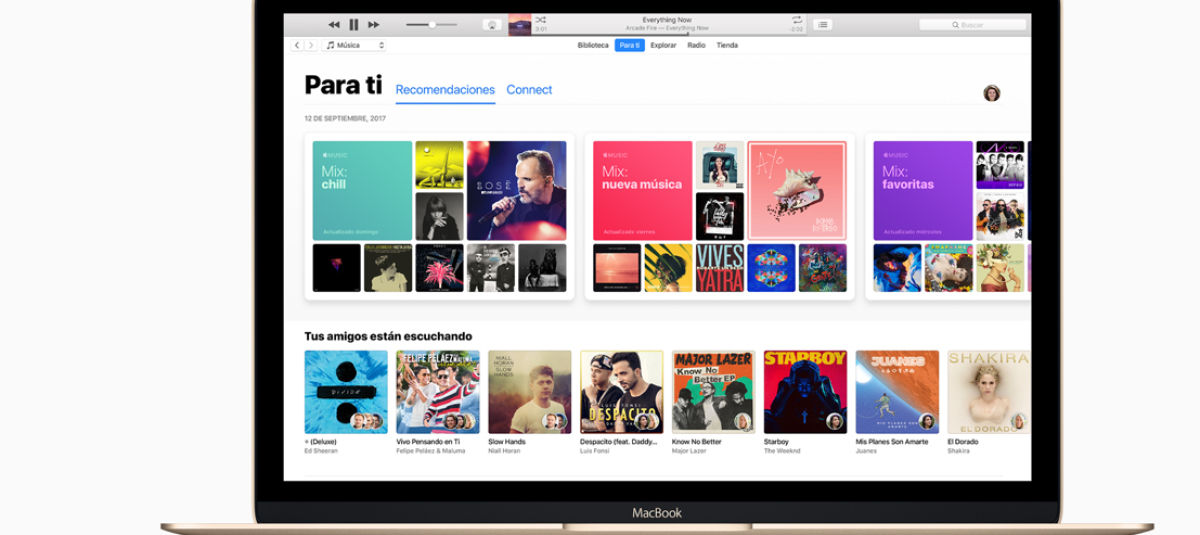Pause the current song
Image resolution: width=1200 pixels, height=535 pixels.
coord(353,25)
